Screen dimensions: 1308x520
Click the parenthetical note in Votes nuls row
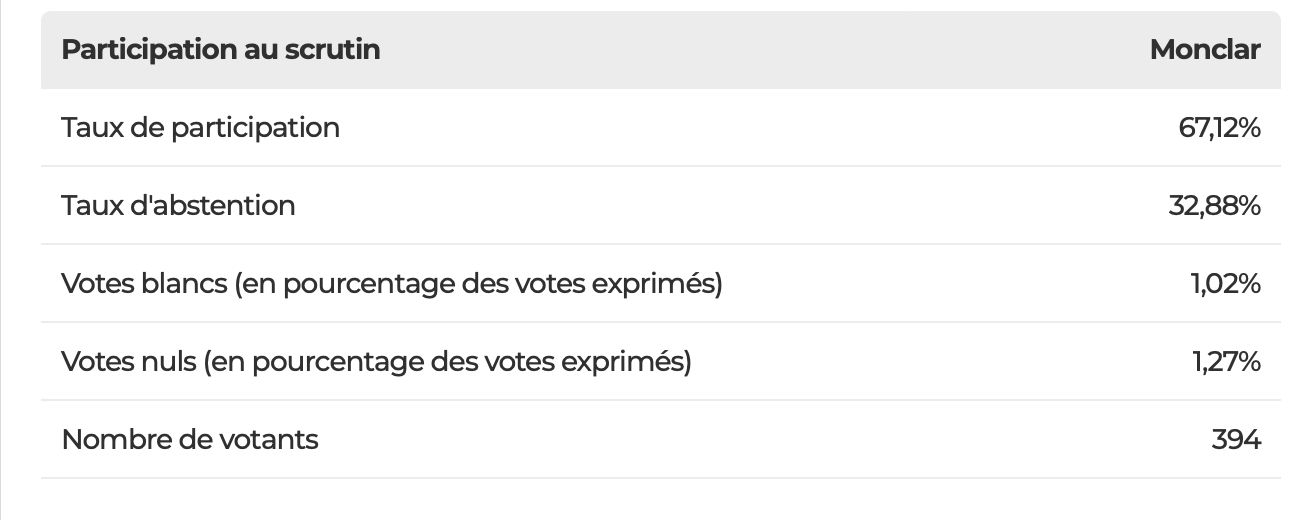click(x=447, y=361)
